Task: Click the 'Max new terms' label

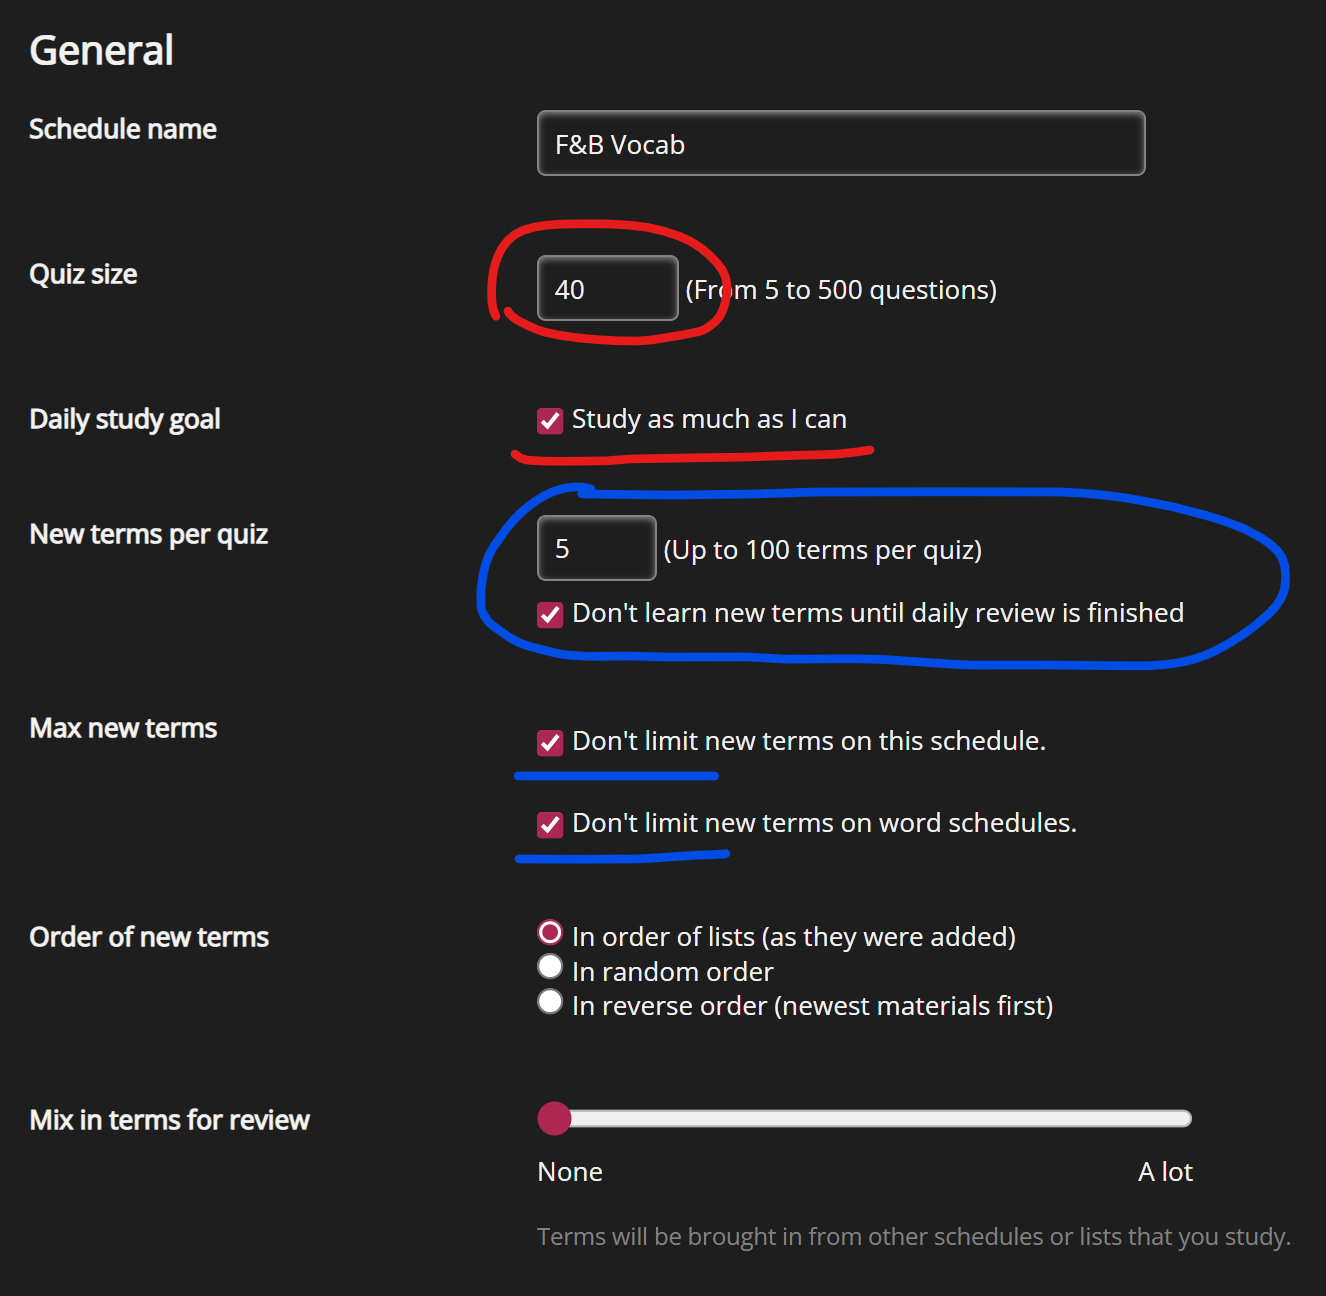Action: coord(123,727)
